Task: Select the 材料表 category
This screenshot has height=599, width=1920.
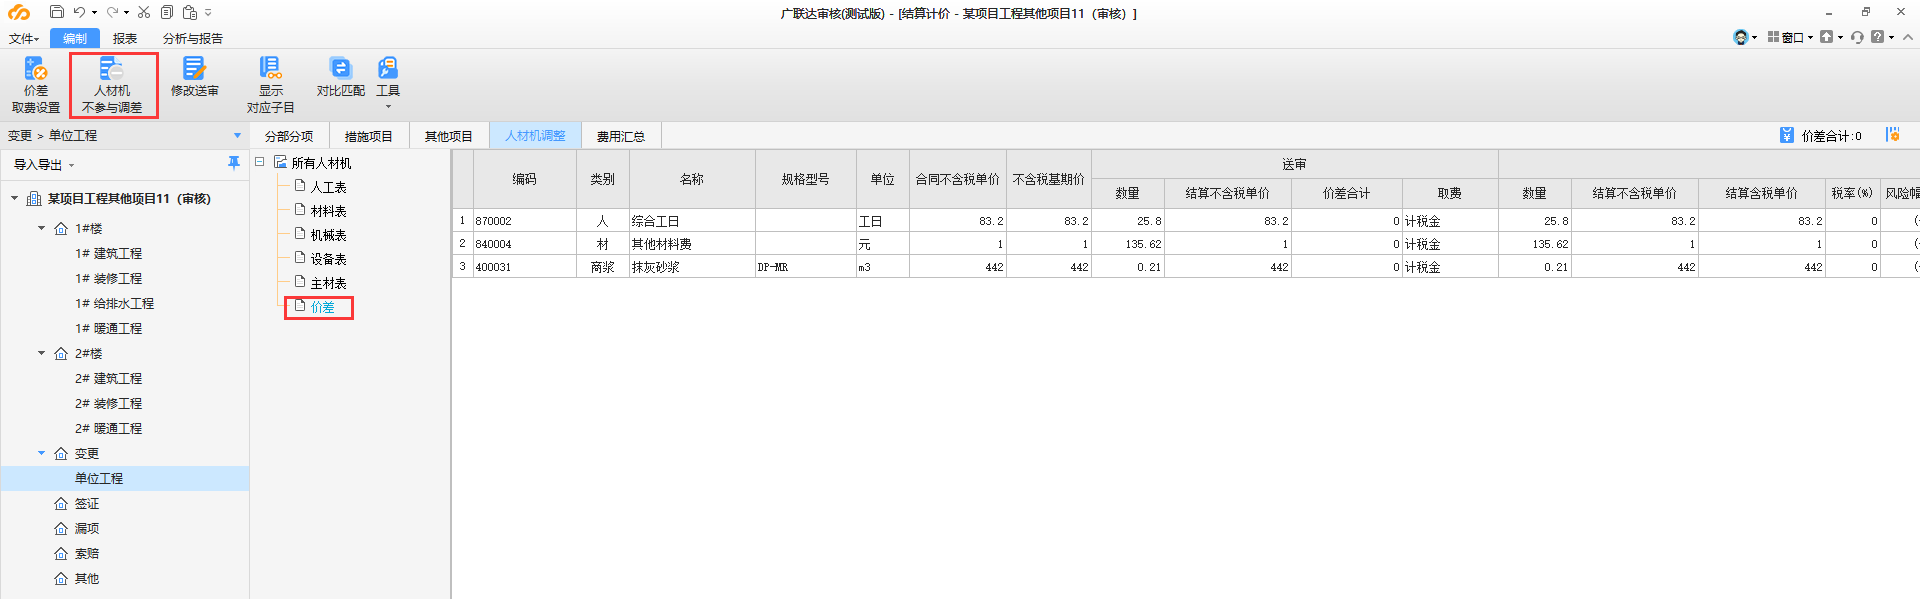Action: (328, 211)
